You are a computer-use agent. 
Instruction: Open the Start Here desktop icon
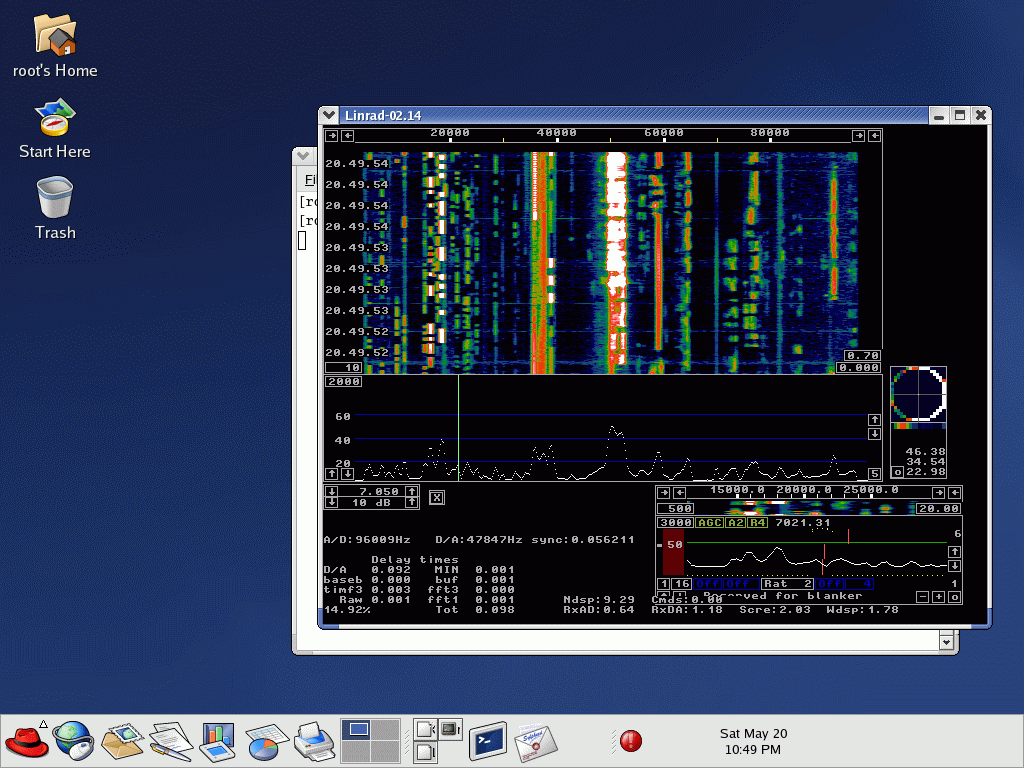point(55,128)
